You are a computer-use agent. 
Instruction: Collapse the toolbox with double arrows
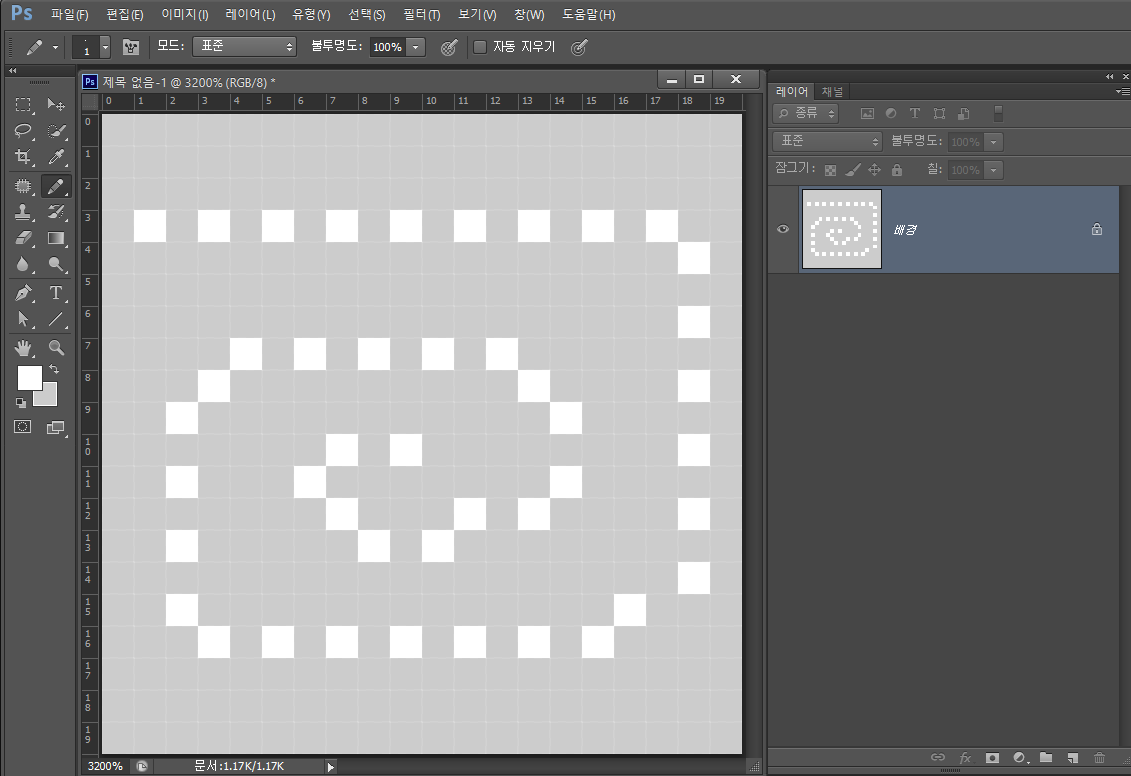pos(12,71)
